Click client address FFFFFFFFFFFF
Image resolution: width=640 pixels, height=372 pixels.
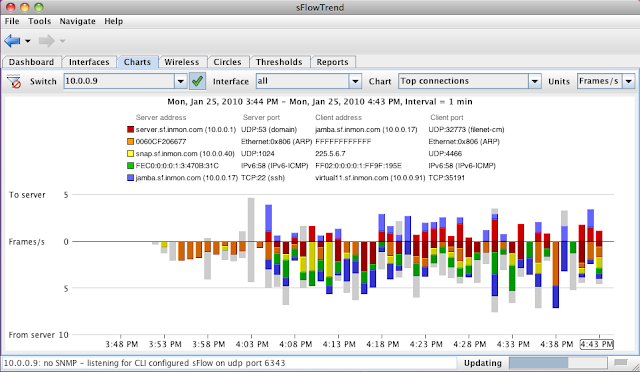pos(343,142)
